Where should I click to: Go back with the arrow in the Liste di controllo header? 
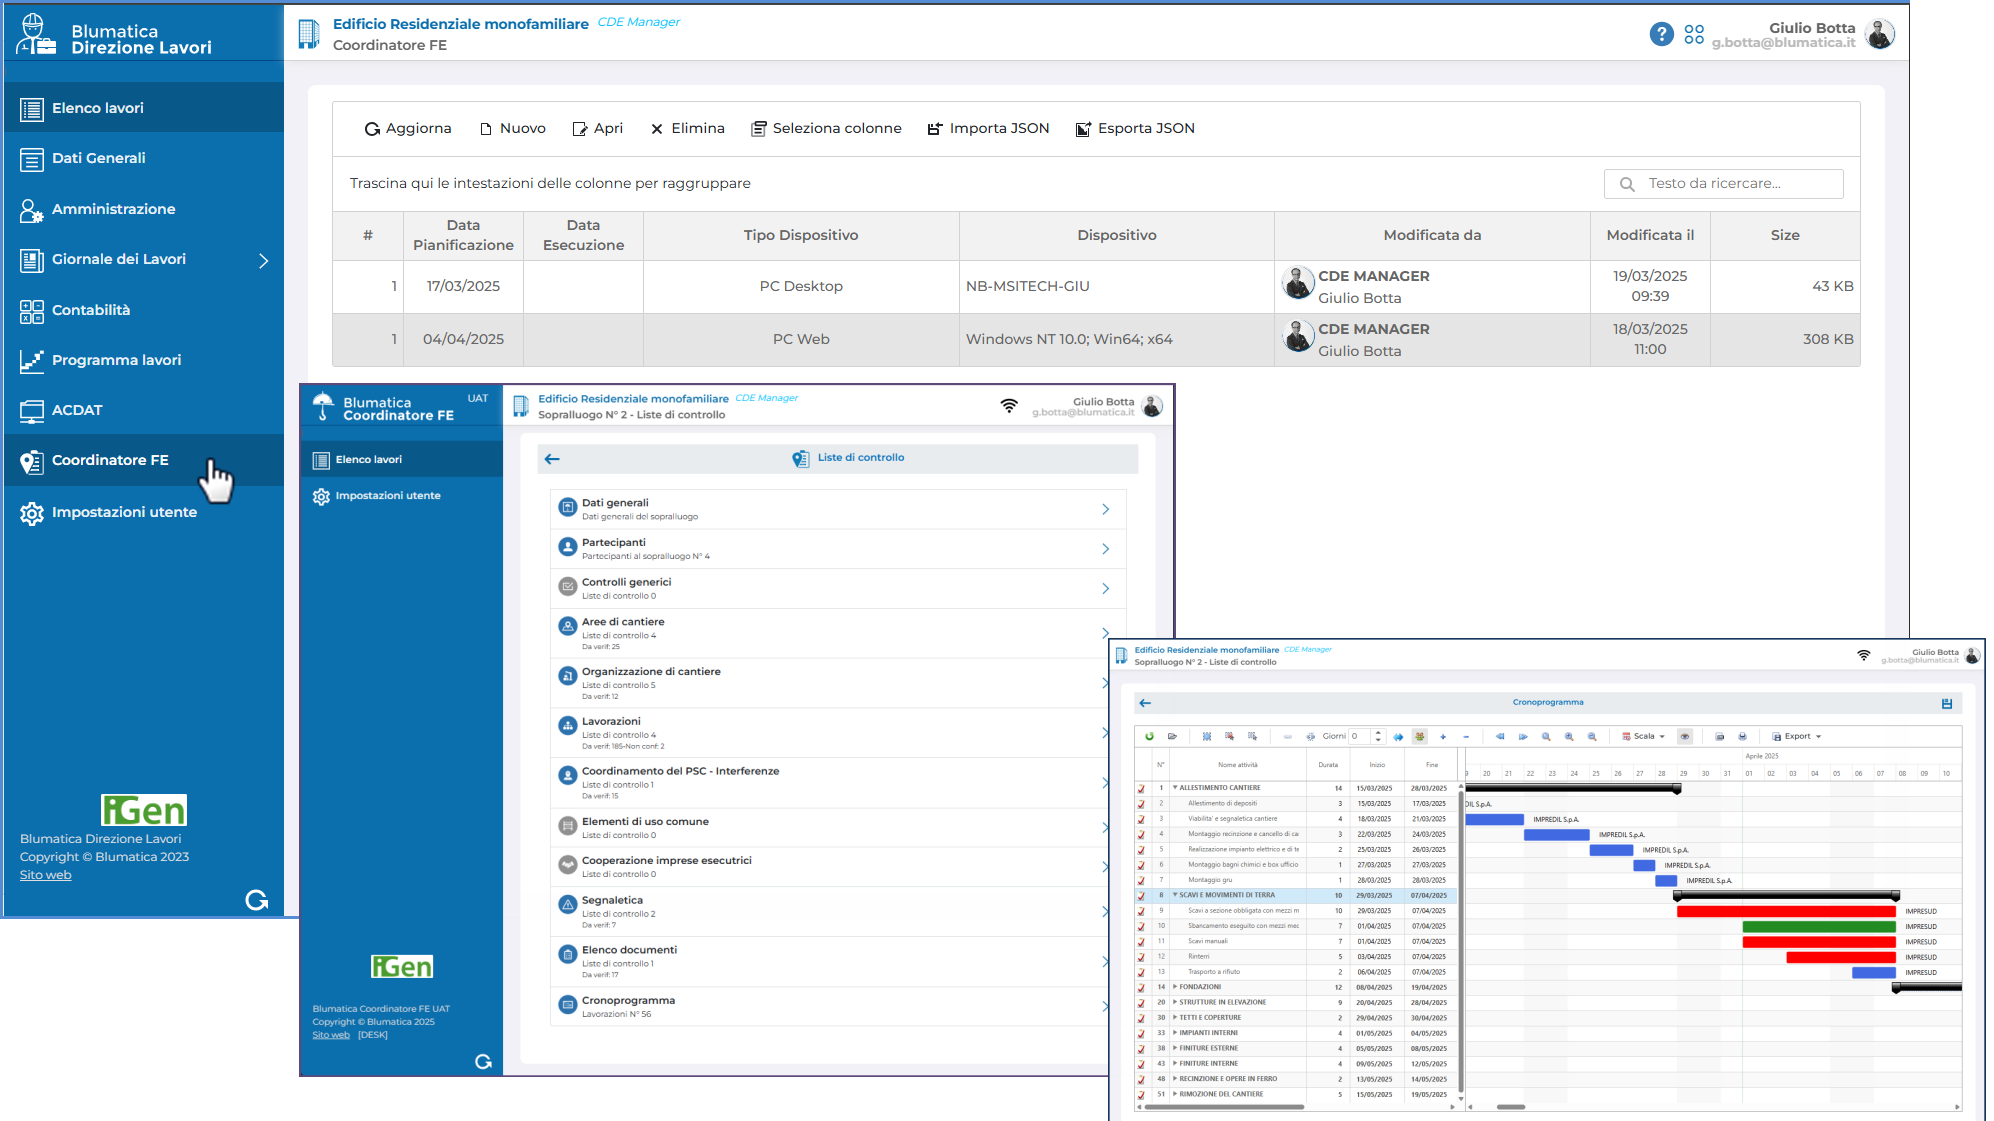point(552,459)
